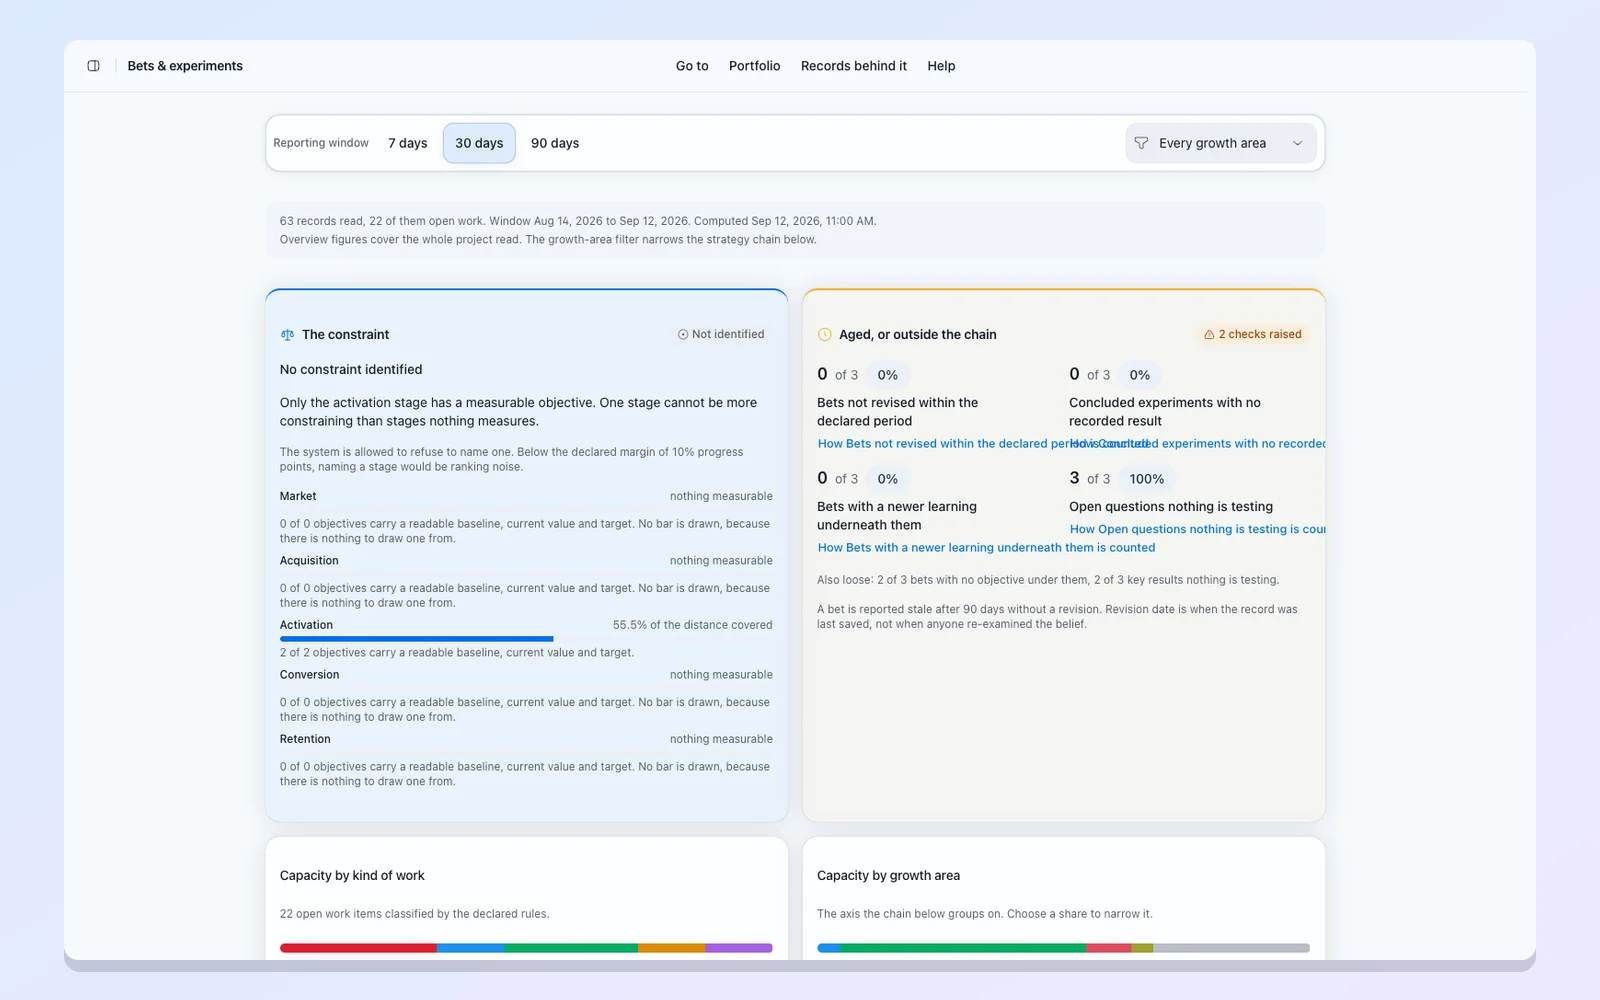This screenshot has width=1600, height=1000.
Task: Click the Bets & experiments title
Action: (x=185, y=66)
